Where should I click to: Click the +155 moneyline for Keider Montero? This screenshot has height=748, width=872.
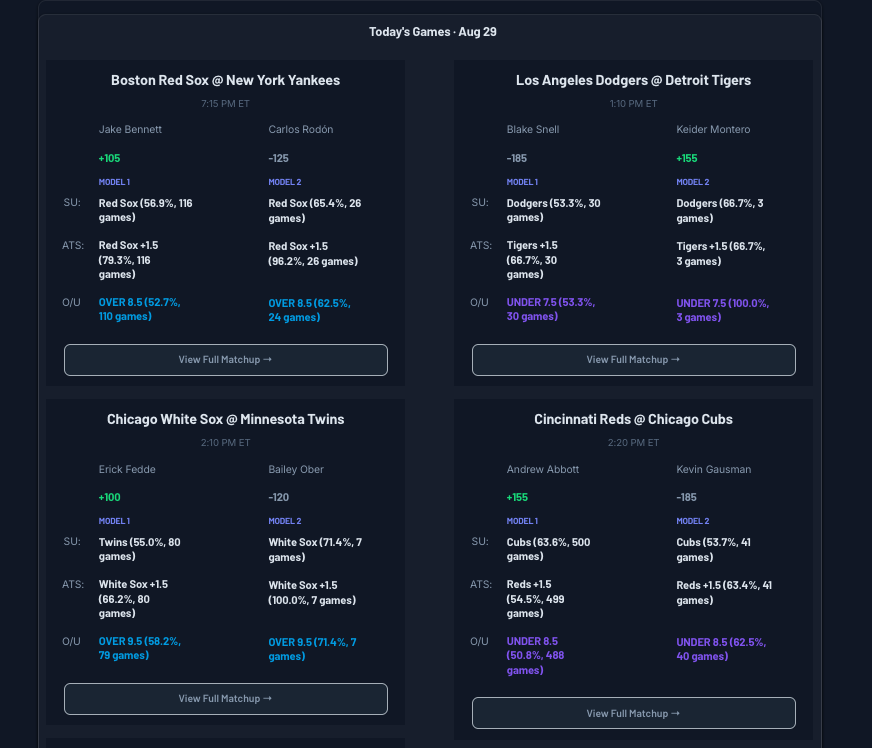coord(687,158)
